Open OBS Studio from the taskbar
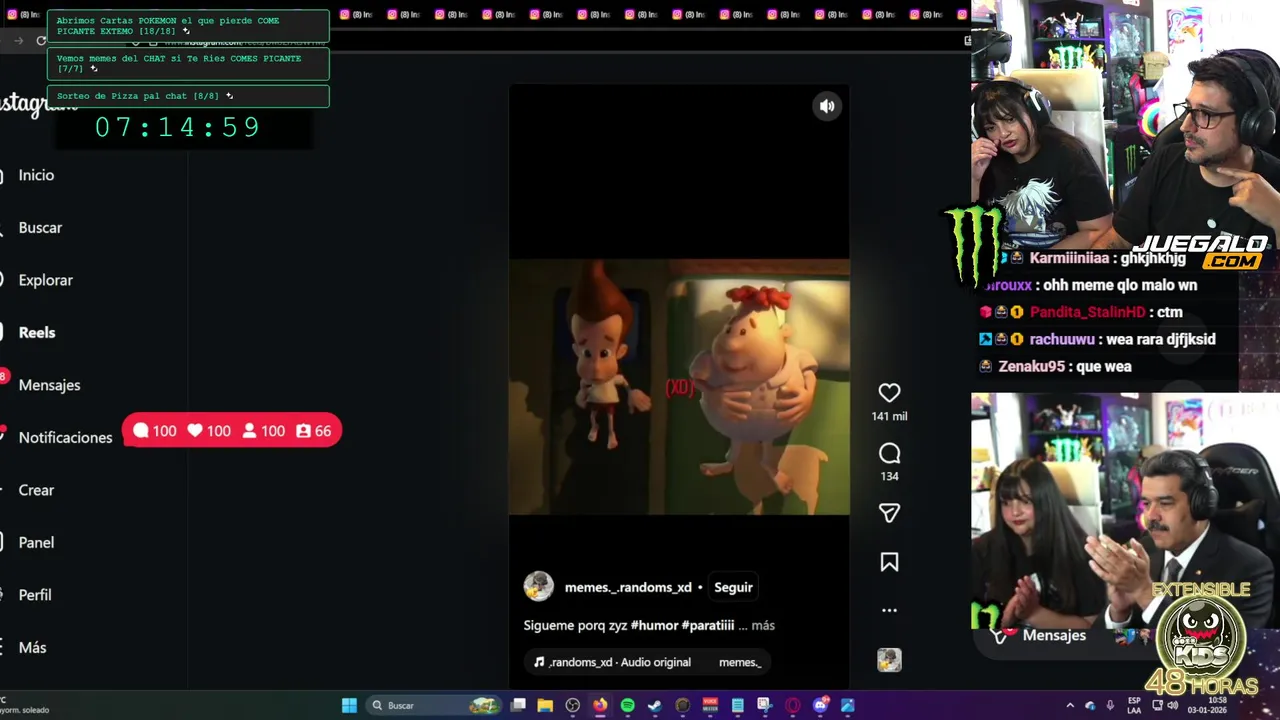Viewport: 1280px width, 720px height. [x=572, y=705]
